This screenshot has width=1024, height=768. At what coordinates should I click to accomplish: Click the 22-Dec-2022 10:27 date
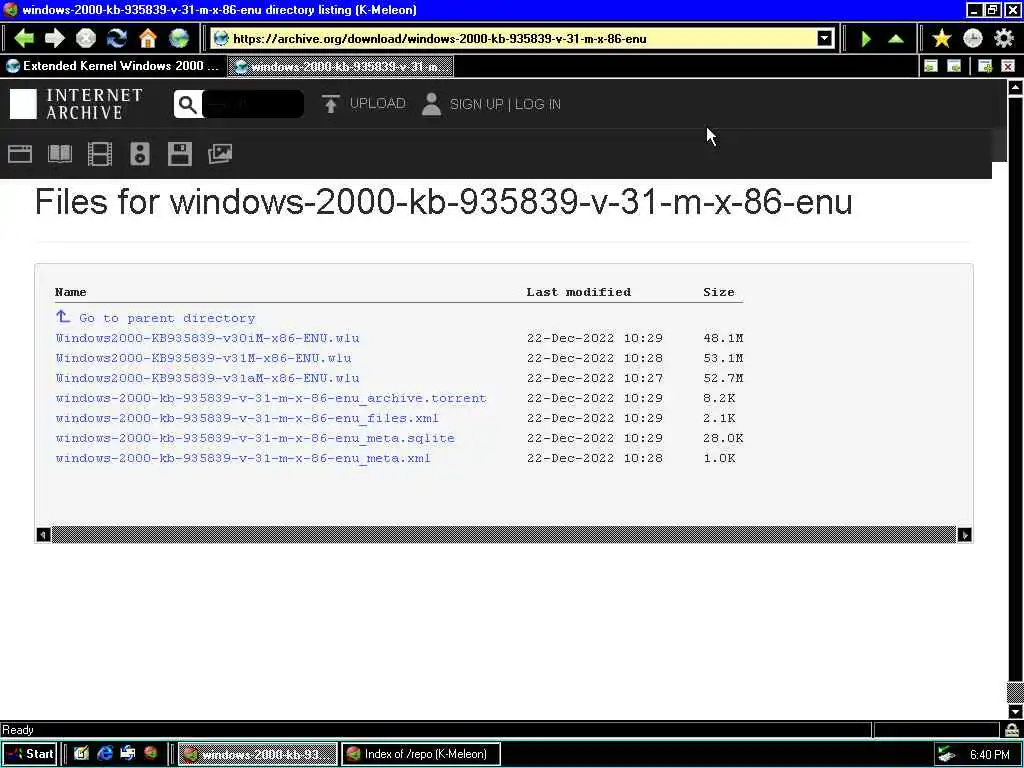pyautogui.click(x=594, y=378)
